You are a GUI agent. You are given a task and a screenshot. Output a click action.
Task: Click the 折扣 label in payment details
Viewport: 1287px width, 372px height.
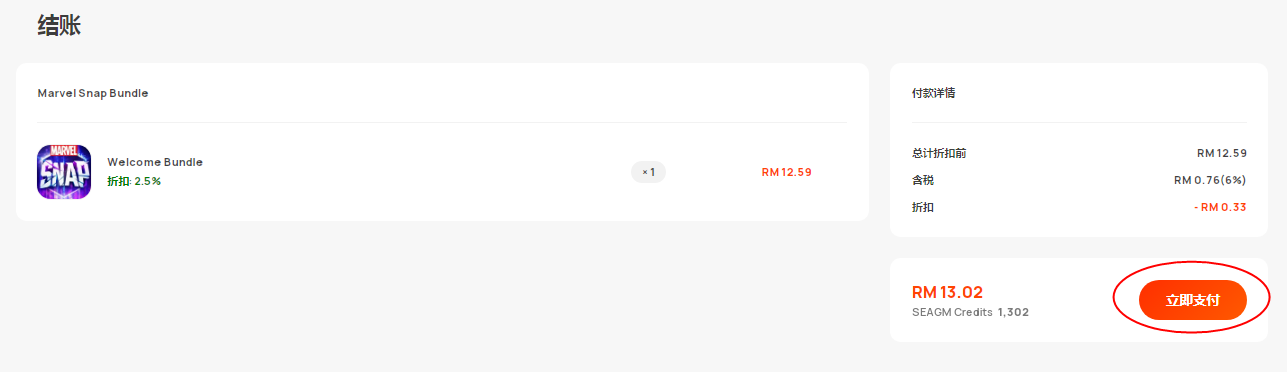[922, 207]
